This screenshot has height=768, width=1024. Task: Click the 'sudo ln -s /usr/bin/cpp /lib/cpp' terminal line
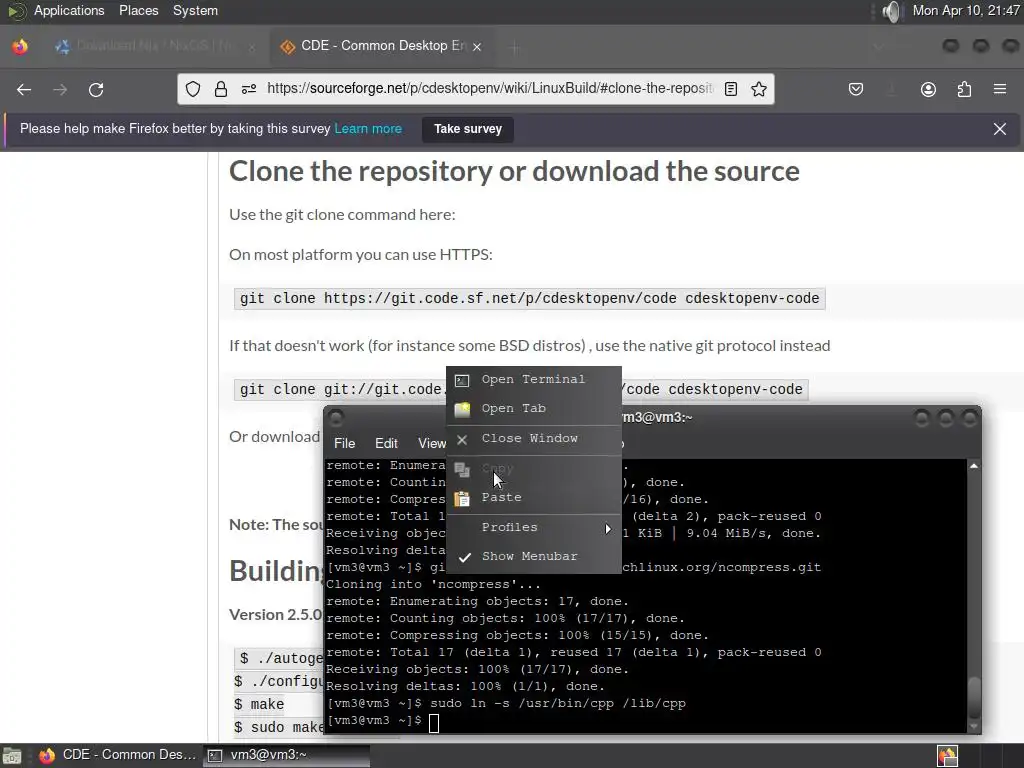click(558, 703)
